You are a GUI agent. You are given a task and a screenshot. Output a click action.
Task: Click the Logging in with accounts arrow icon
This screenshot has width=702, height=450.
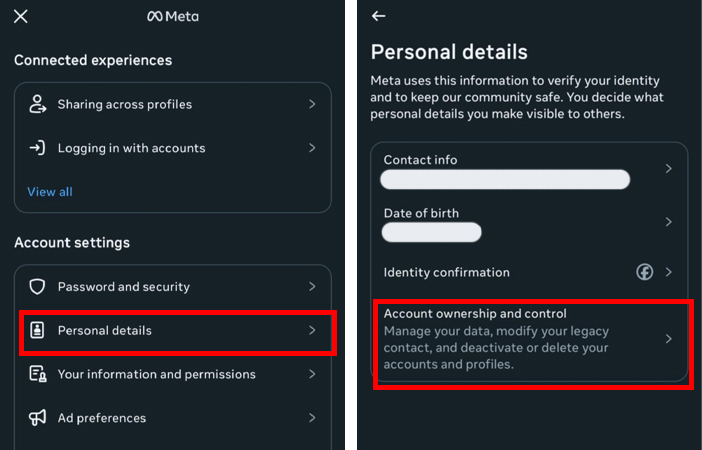pos(37,148)
